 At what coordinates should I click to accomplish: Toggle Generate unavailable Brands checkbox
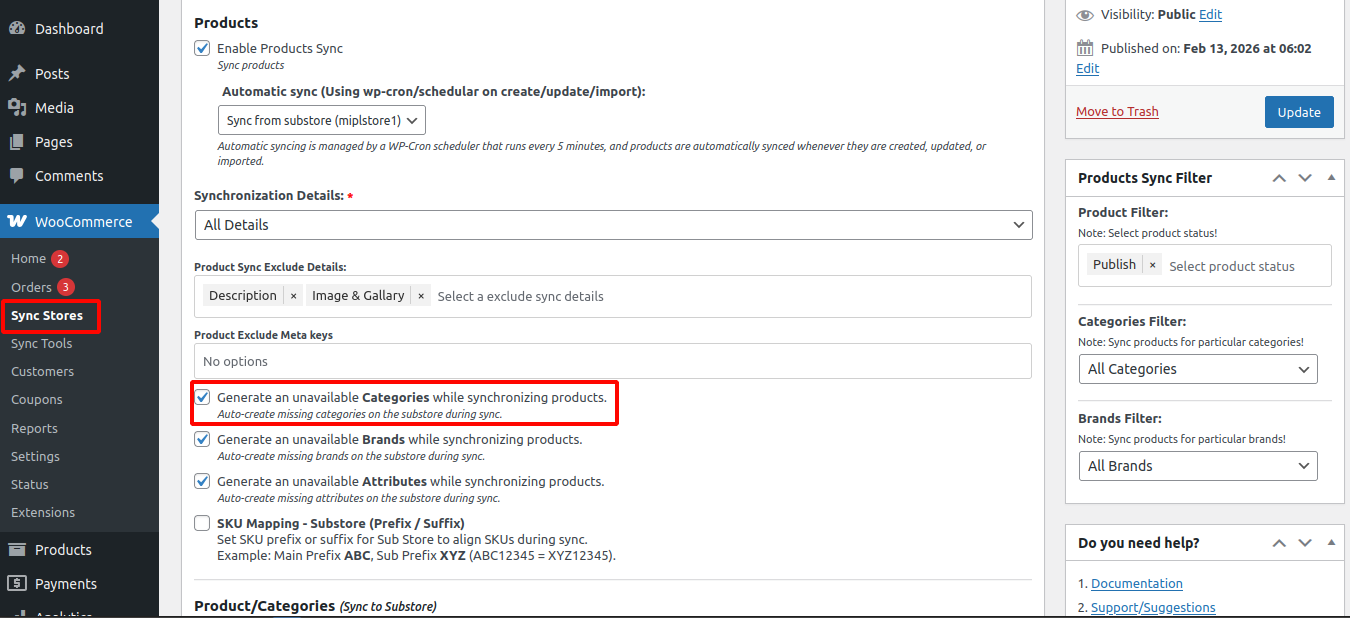202,439
